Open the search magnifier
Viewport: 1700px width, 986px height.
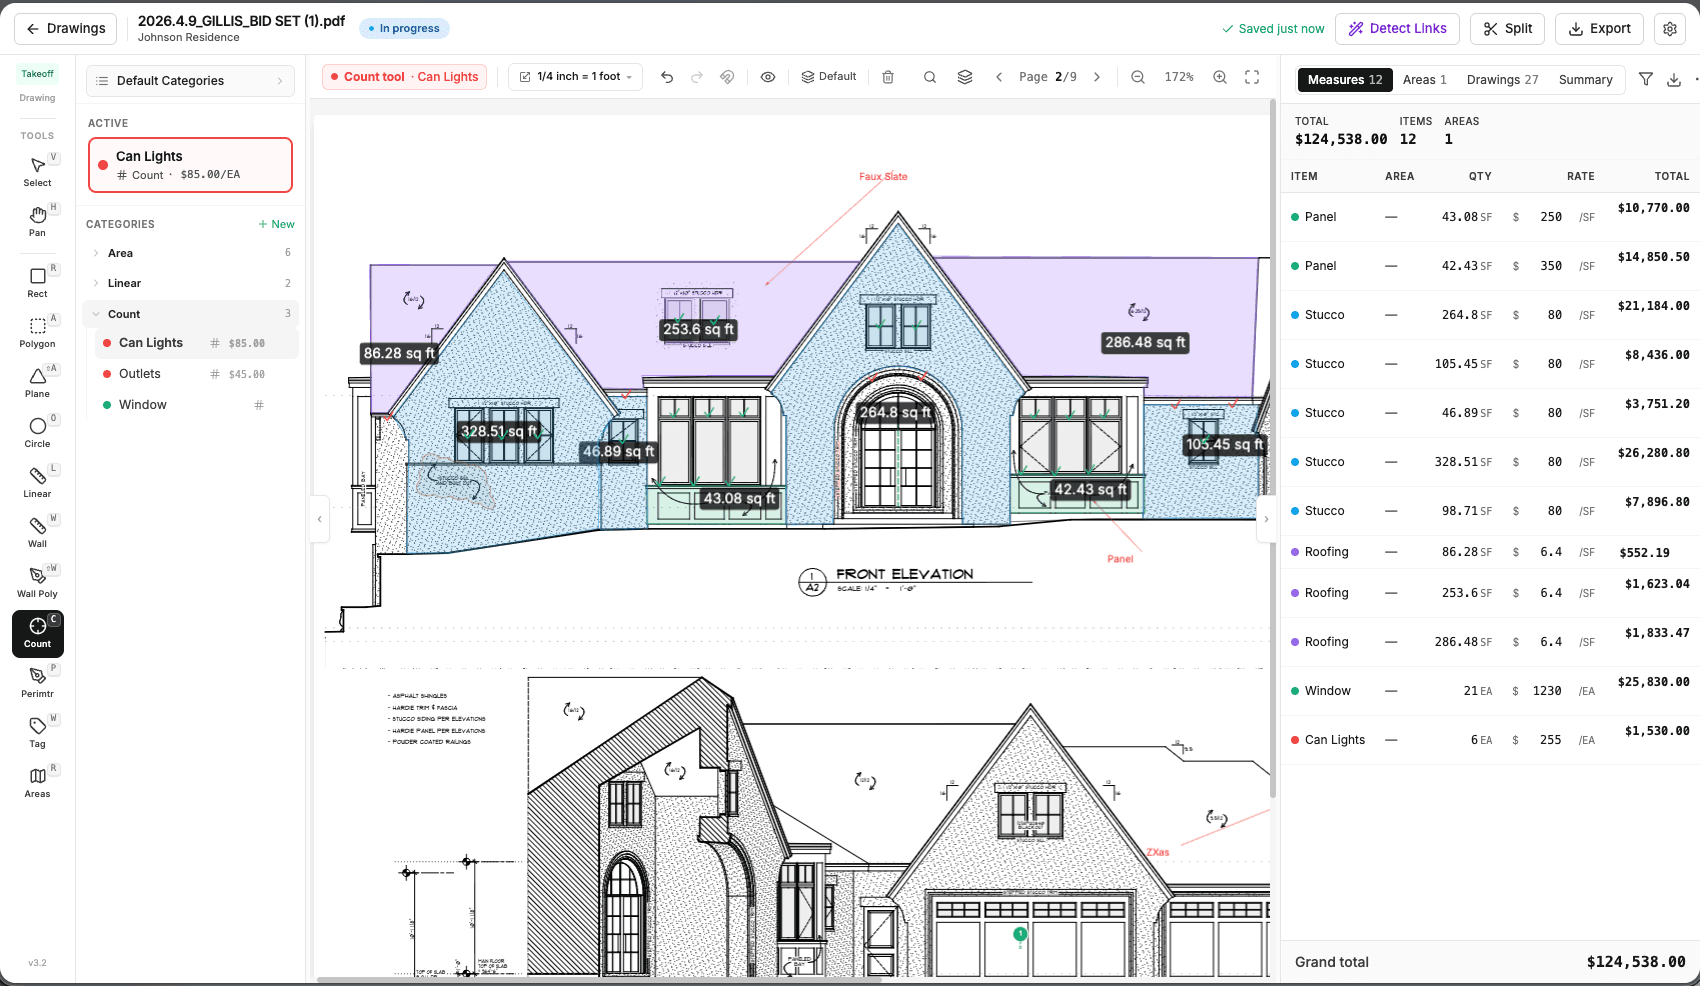point(930,77)
